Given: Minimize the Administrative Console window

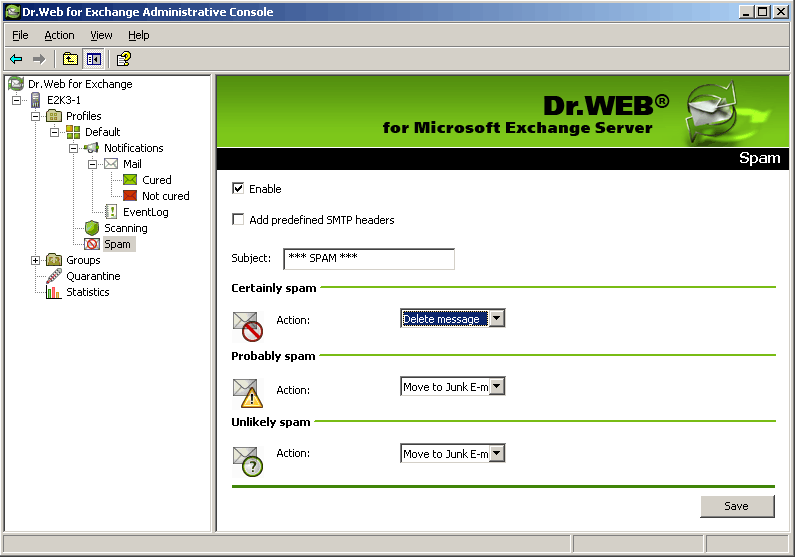Looking at the screenshot, I should click(x=746, y=12).
